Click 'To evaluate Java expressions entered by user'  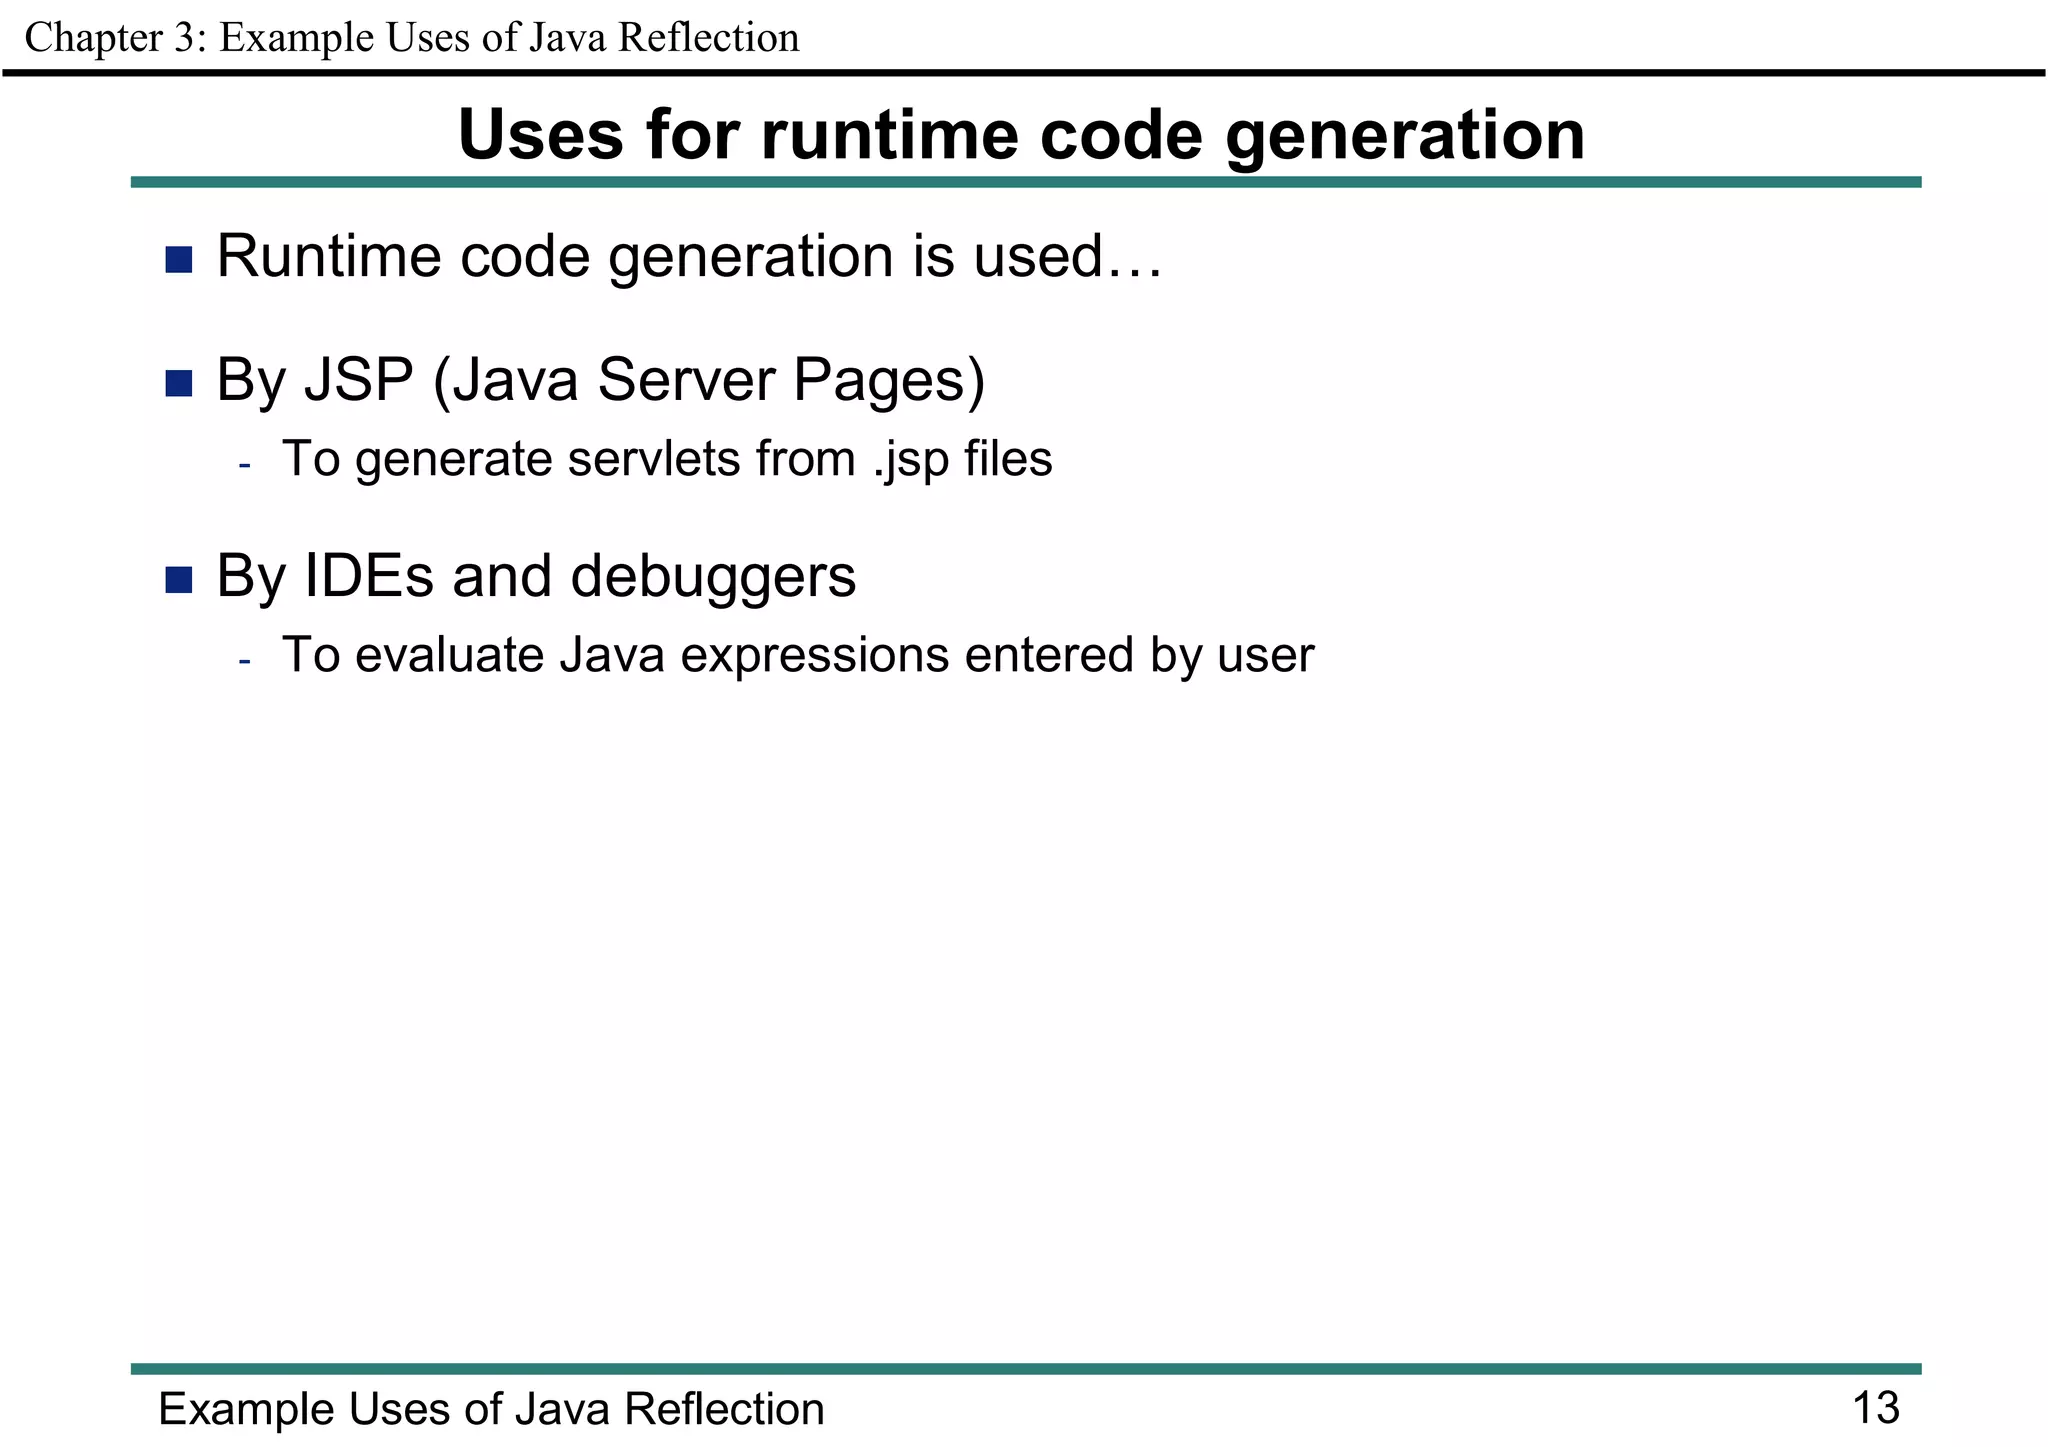tap(797, 656)
